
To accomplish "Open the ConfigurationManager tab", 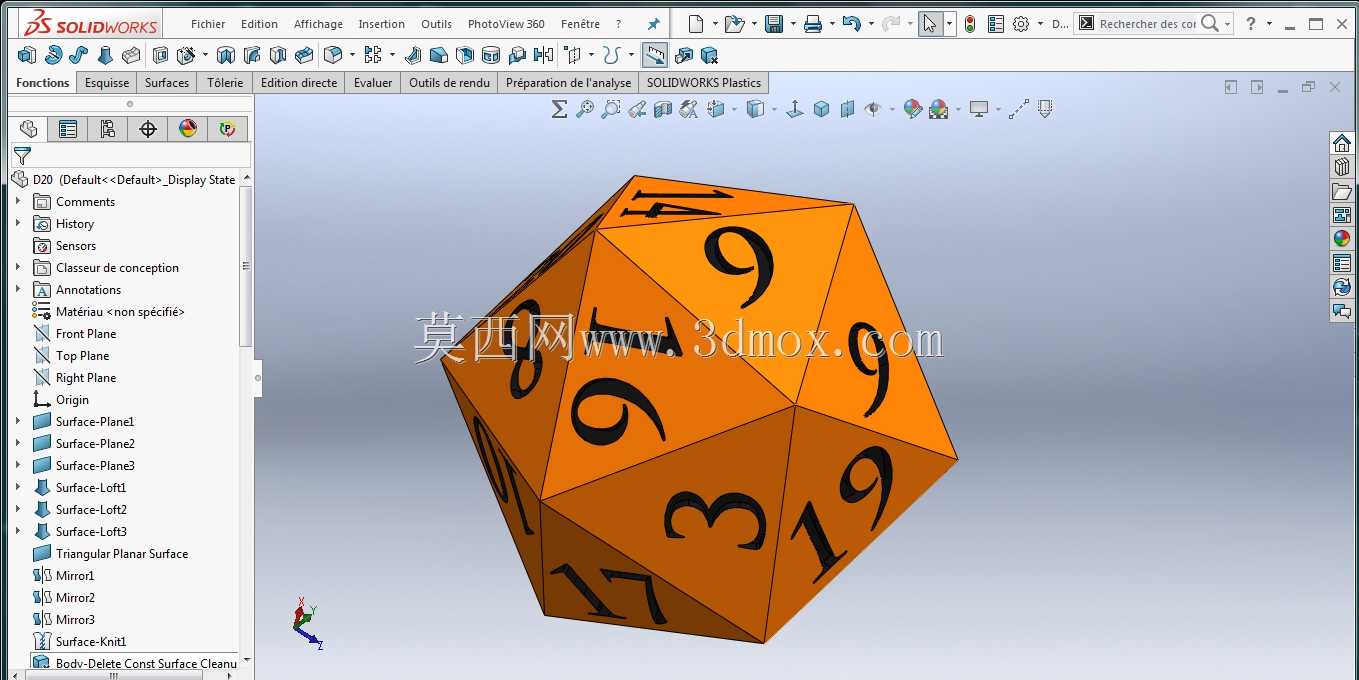I will click(x=108, y=129).
